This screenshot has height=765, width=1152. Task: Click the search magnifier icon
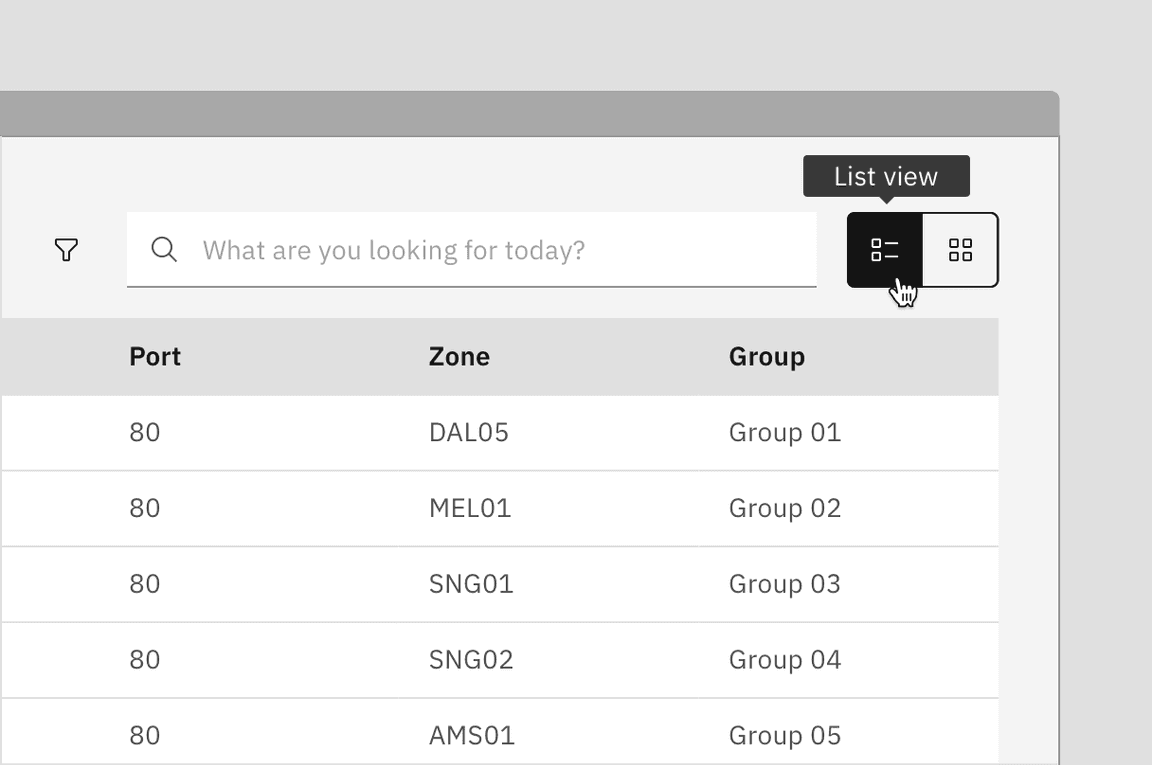point(164,250)
